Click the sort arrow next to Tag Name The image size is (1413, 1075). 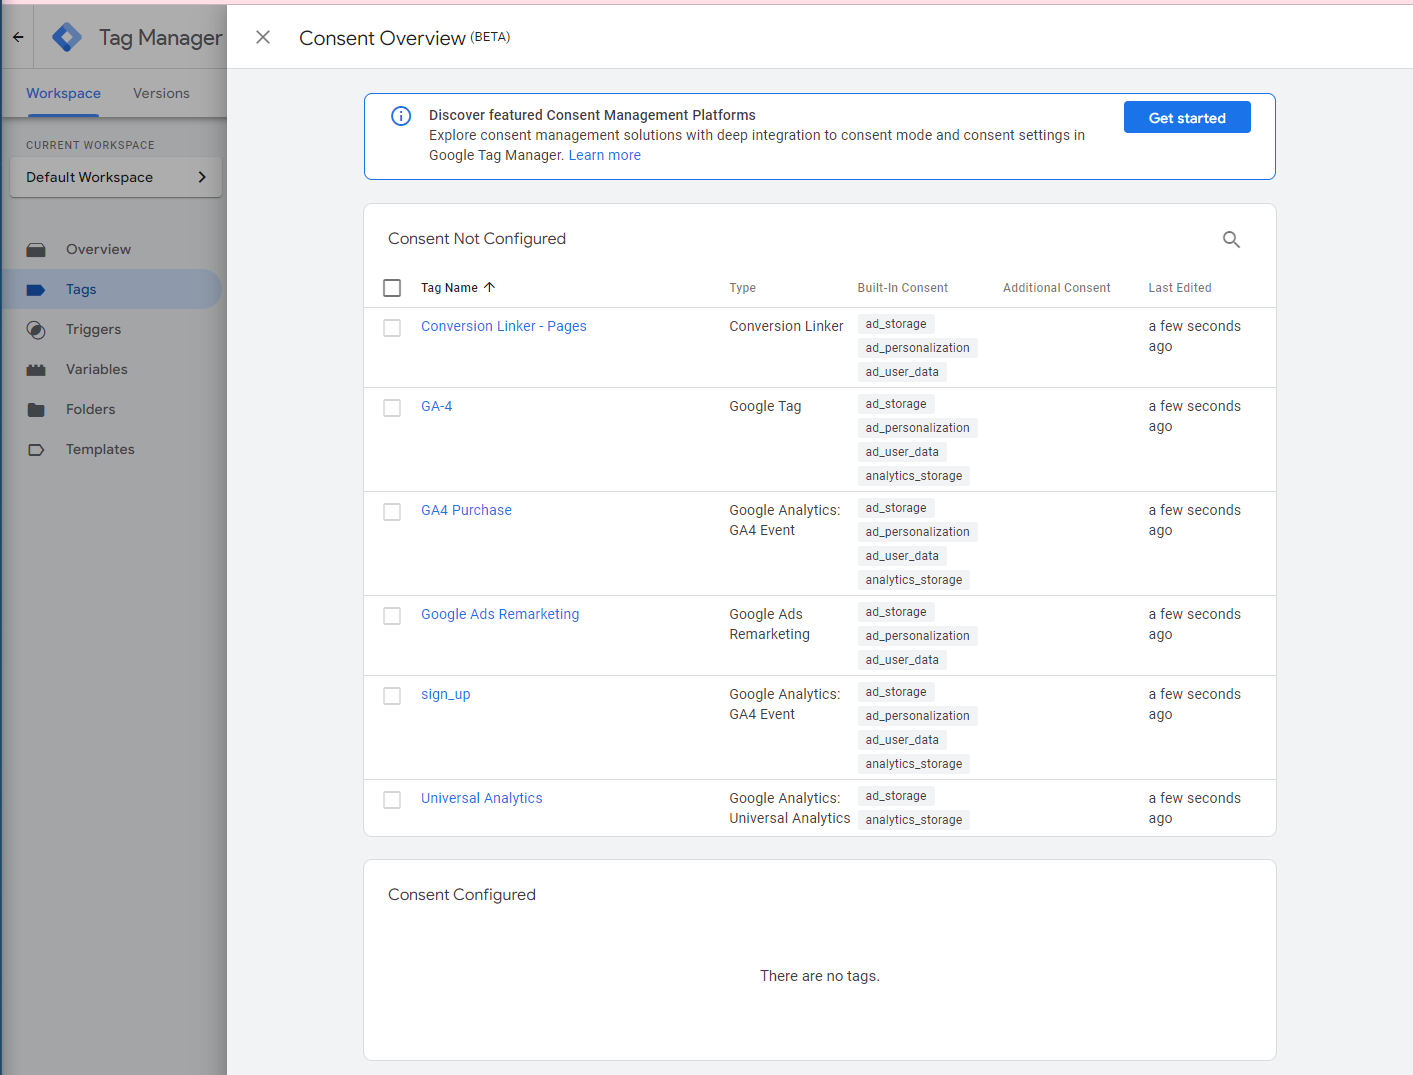click(x=489, y=287)
